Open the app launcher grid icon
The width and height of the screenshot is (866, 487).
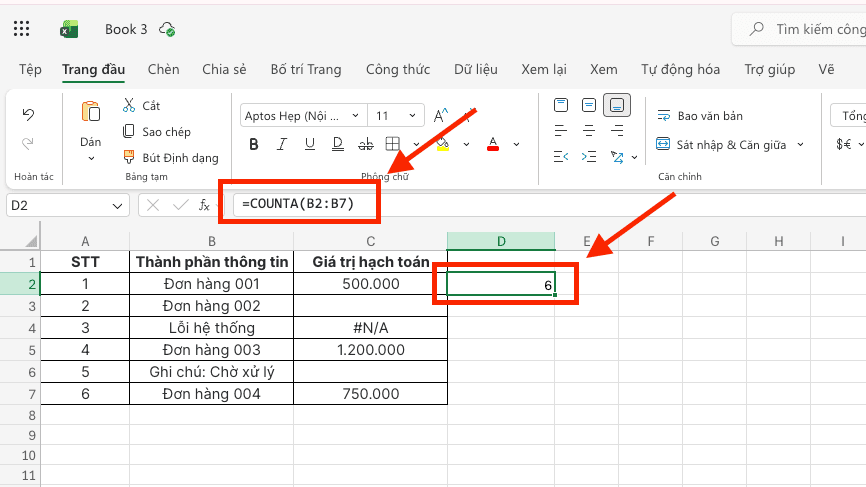click(x=21, y=29)
